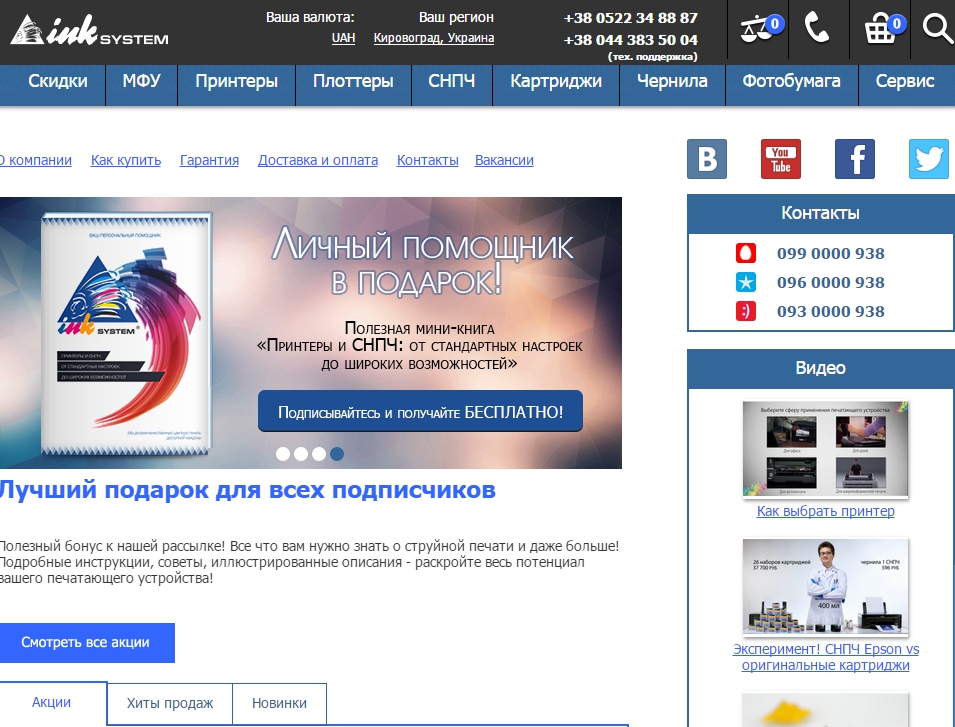Open the Эксперимент! СНПЧ Epson video link
Screen dimensions: 955x727
[825, 657]
